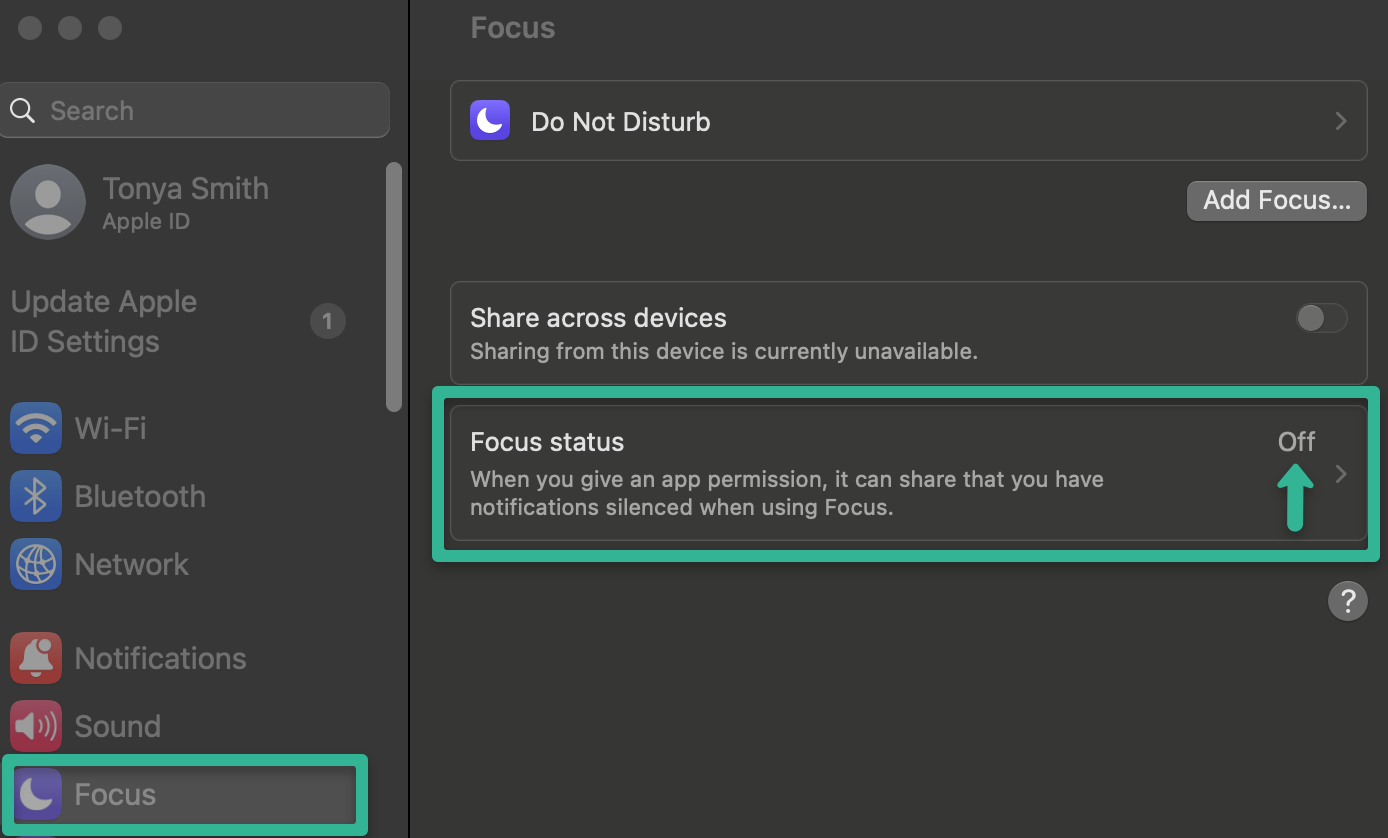1388x838 pixels.
Task: Click the magnifying glass in the search field
Action: pos(22,110)
